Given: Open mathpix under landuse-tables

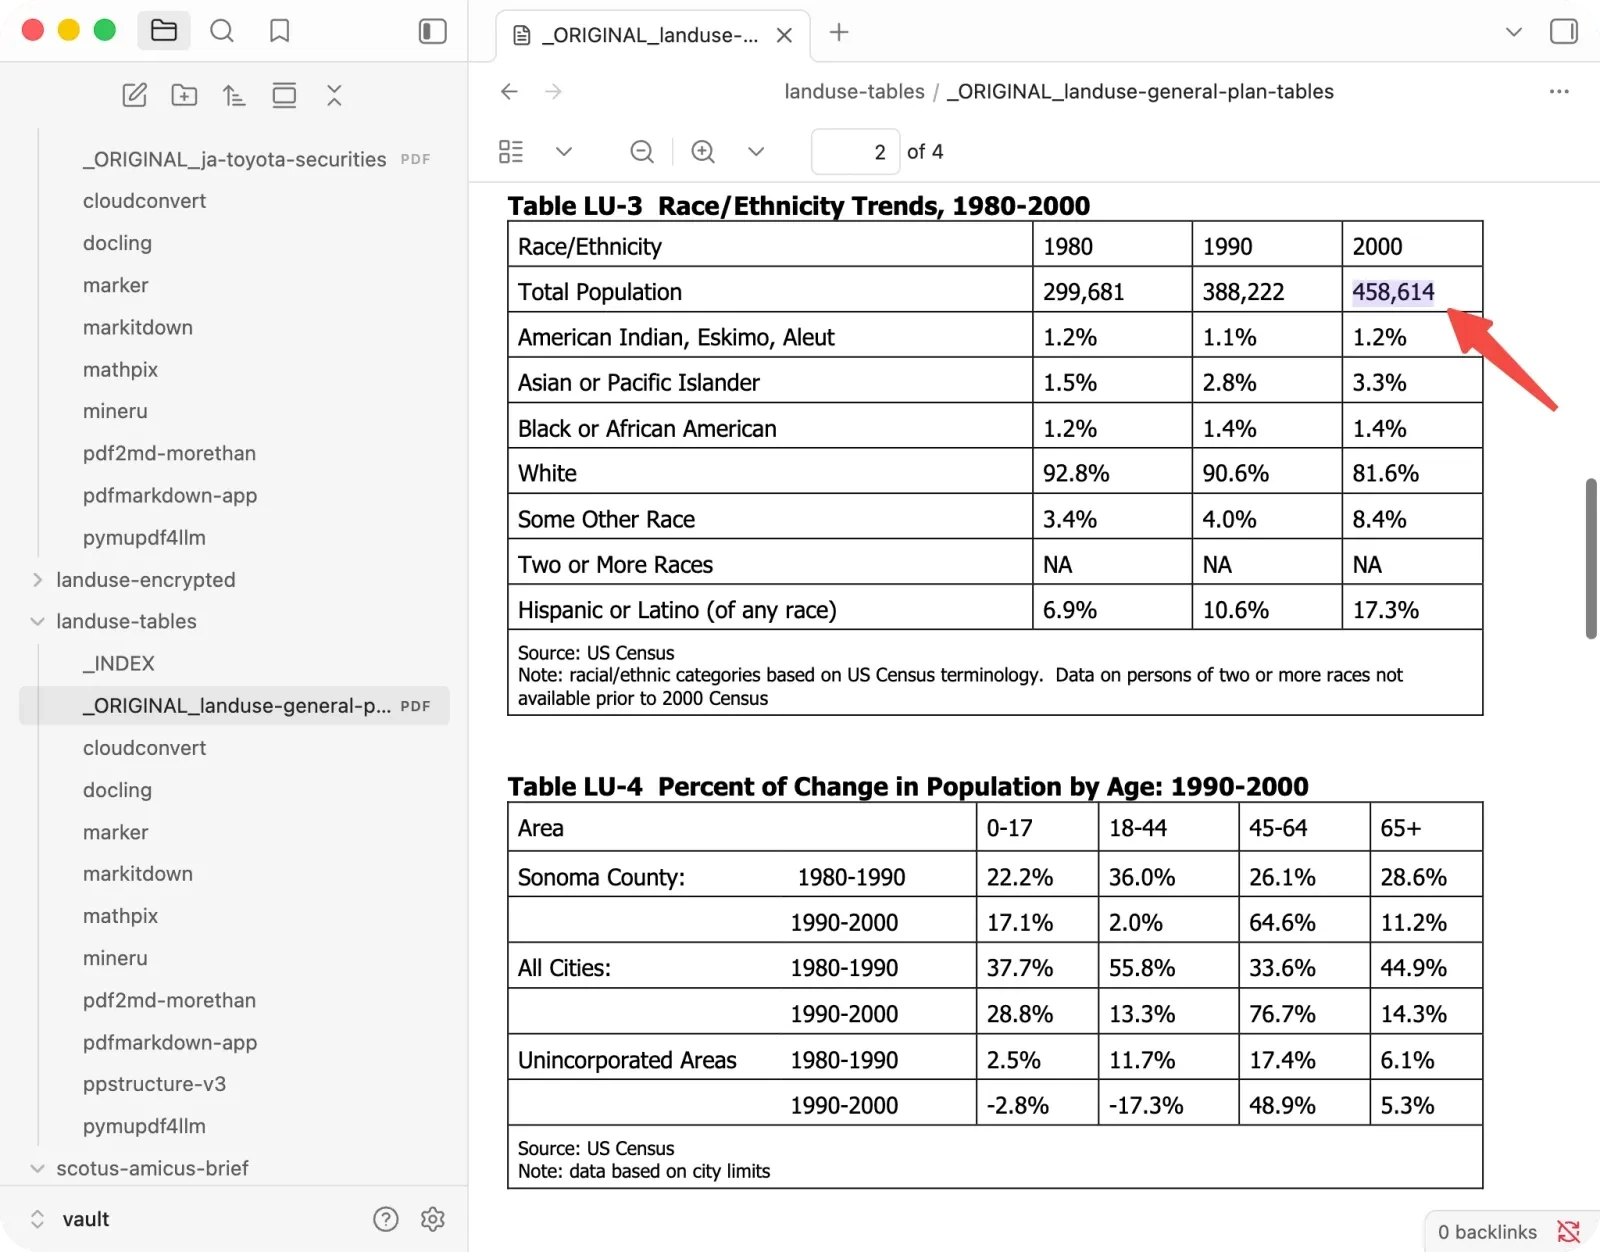Looking at the screenshot, I should [x=234, y=917].
